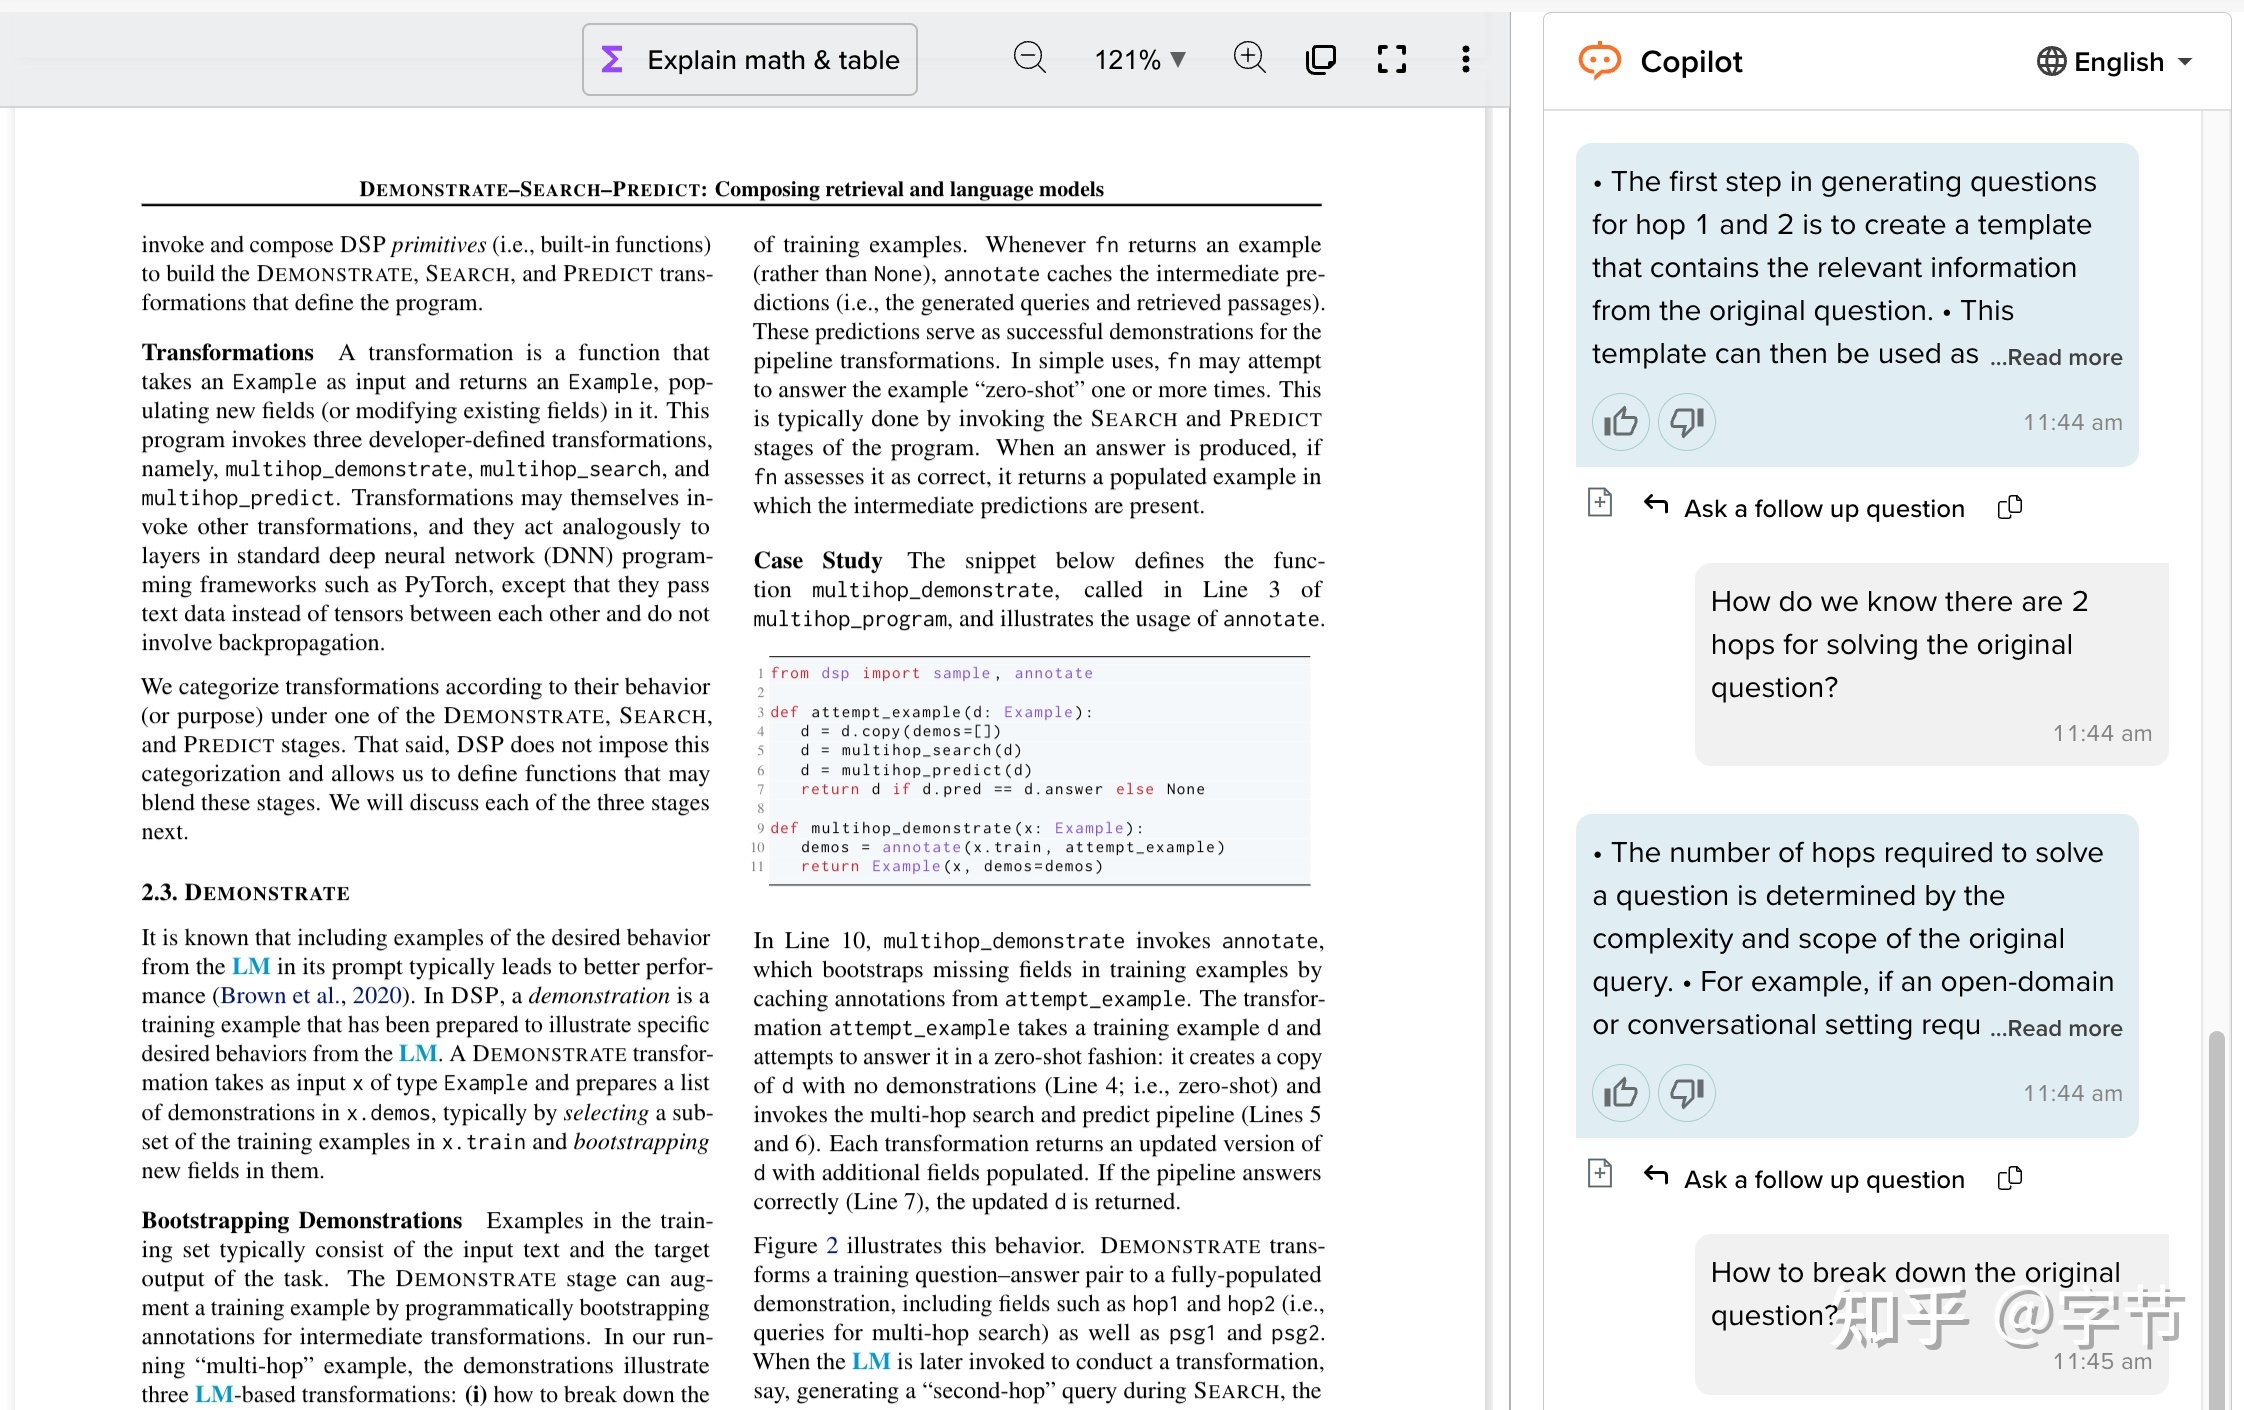Click the Copilot chat logo icon
This screenshot has width=2244, height=1410.
pos(1599,62)
